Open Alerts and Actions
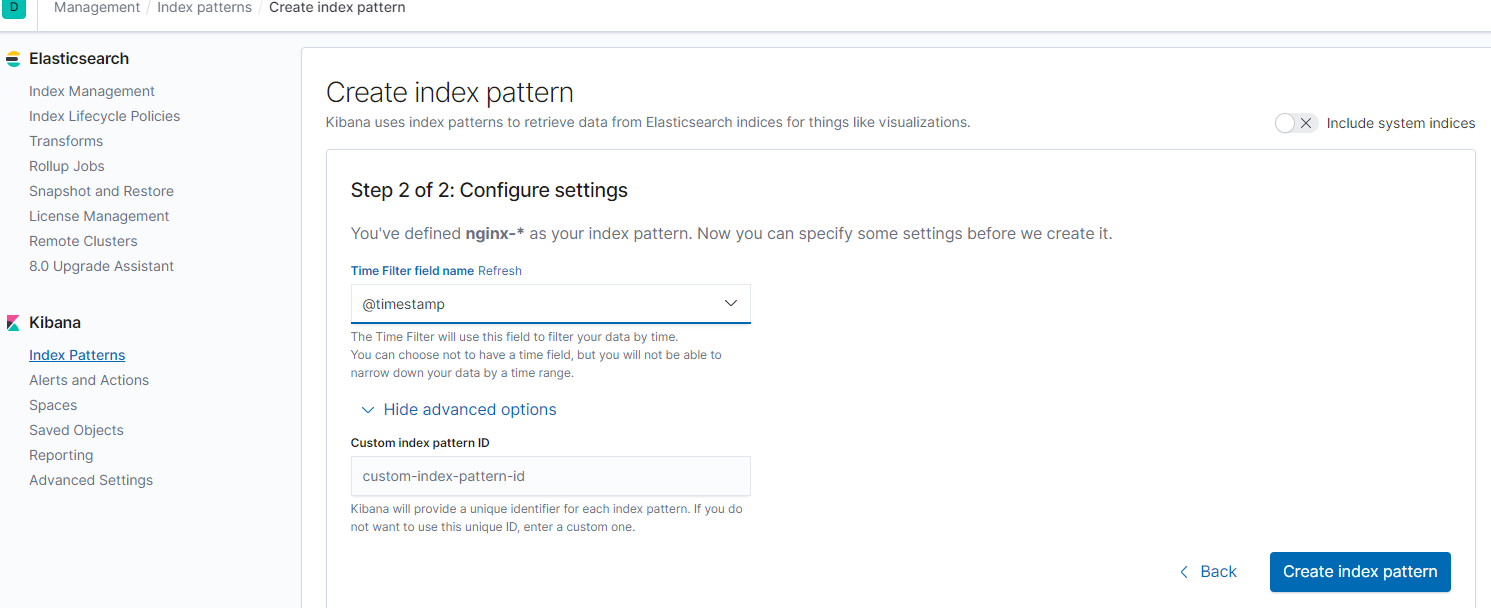 [89, 380]
